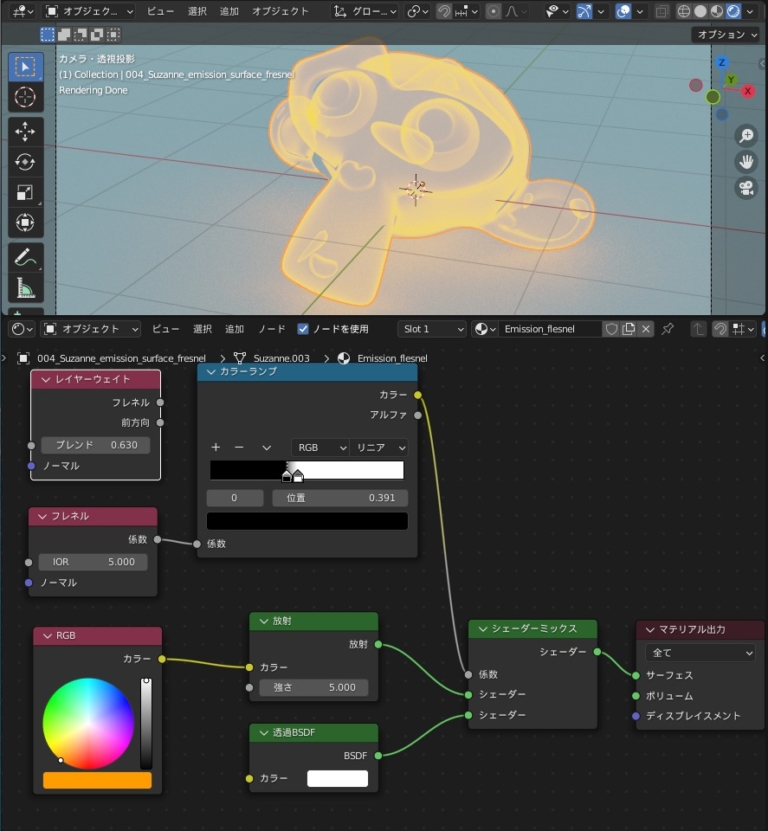Click the parent node tree up-arrow icon

click(x=699, y=329)
